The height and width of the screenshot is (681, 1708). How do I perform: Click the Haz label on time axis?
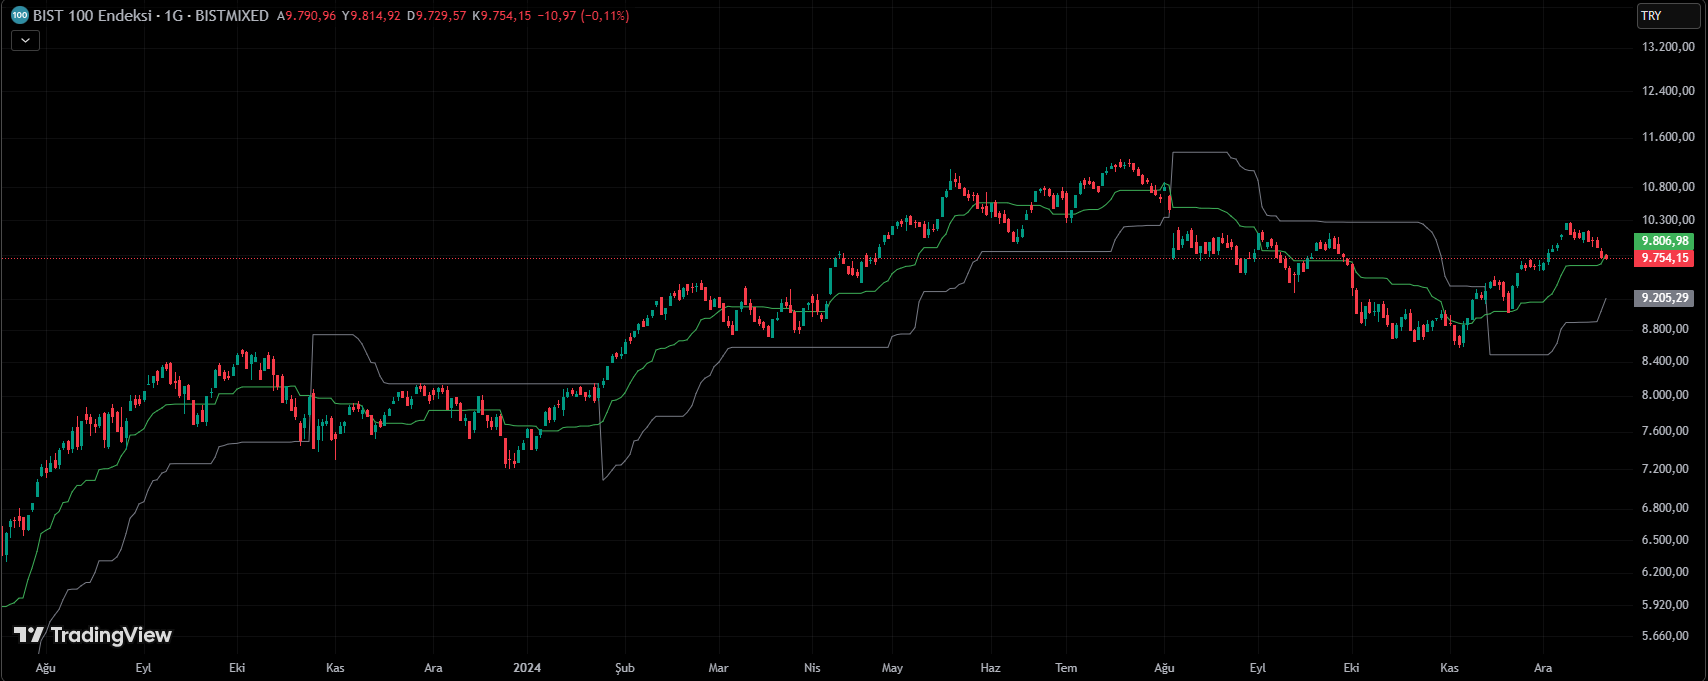(990, 668)
